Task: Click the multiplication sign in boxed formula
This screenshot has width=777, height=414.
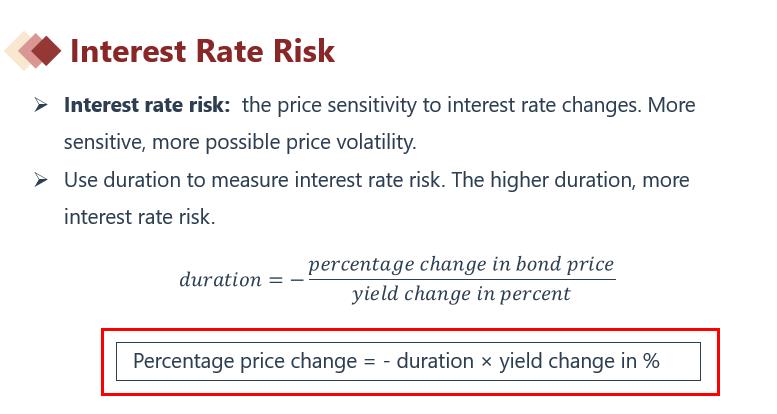Action: (486, 362)
